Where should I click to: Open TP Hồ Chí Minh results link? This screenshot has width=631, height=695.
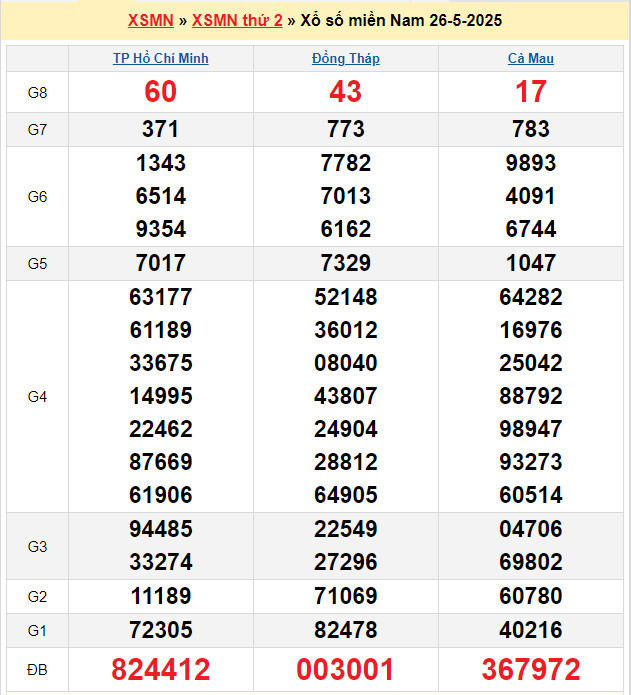(x=161, y=59)
